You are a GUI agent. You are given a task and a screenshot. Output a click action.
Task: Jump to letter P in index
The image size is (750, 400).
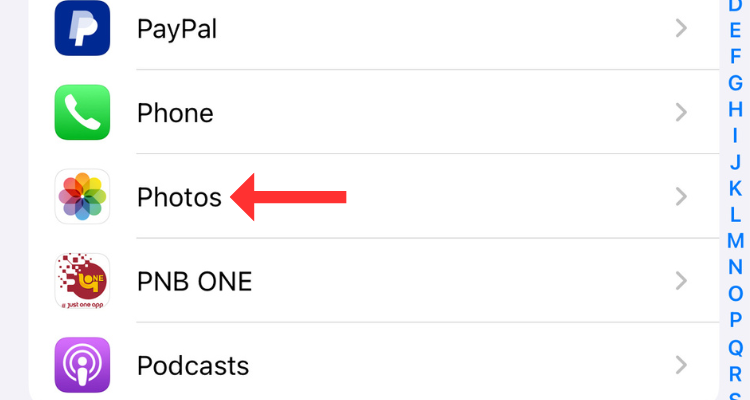pos(735,320)
